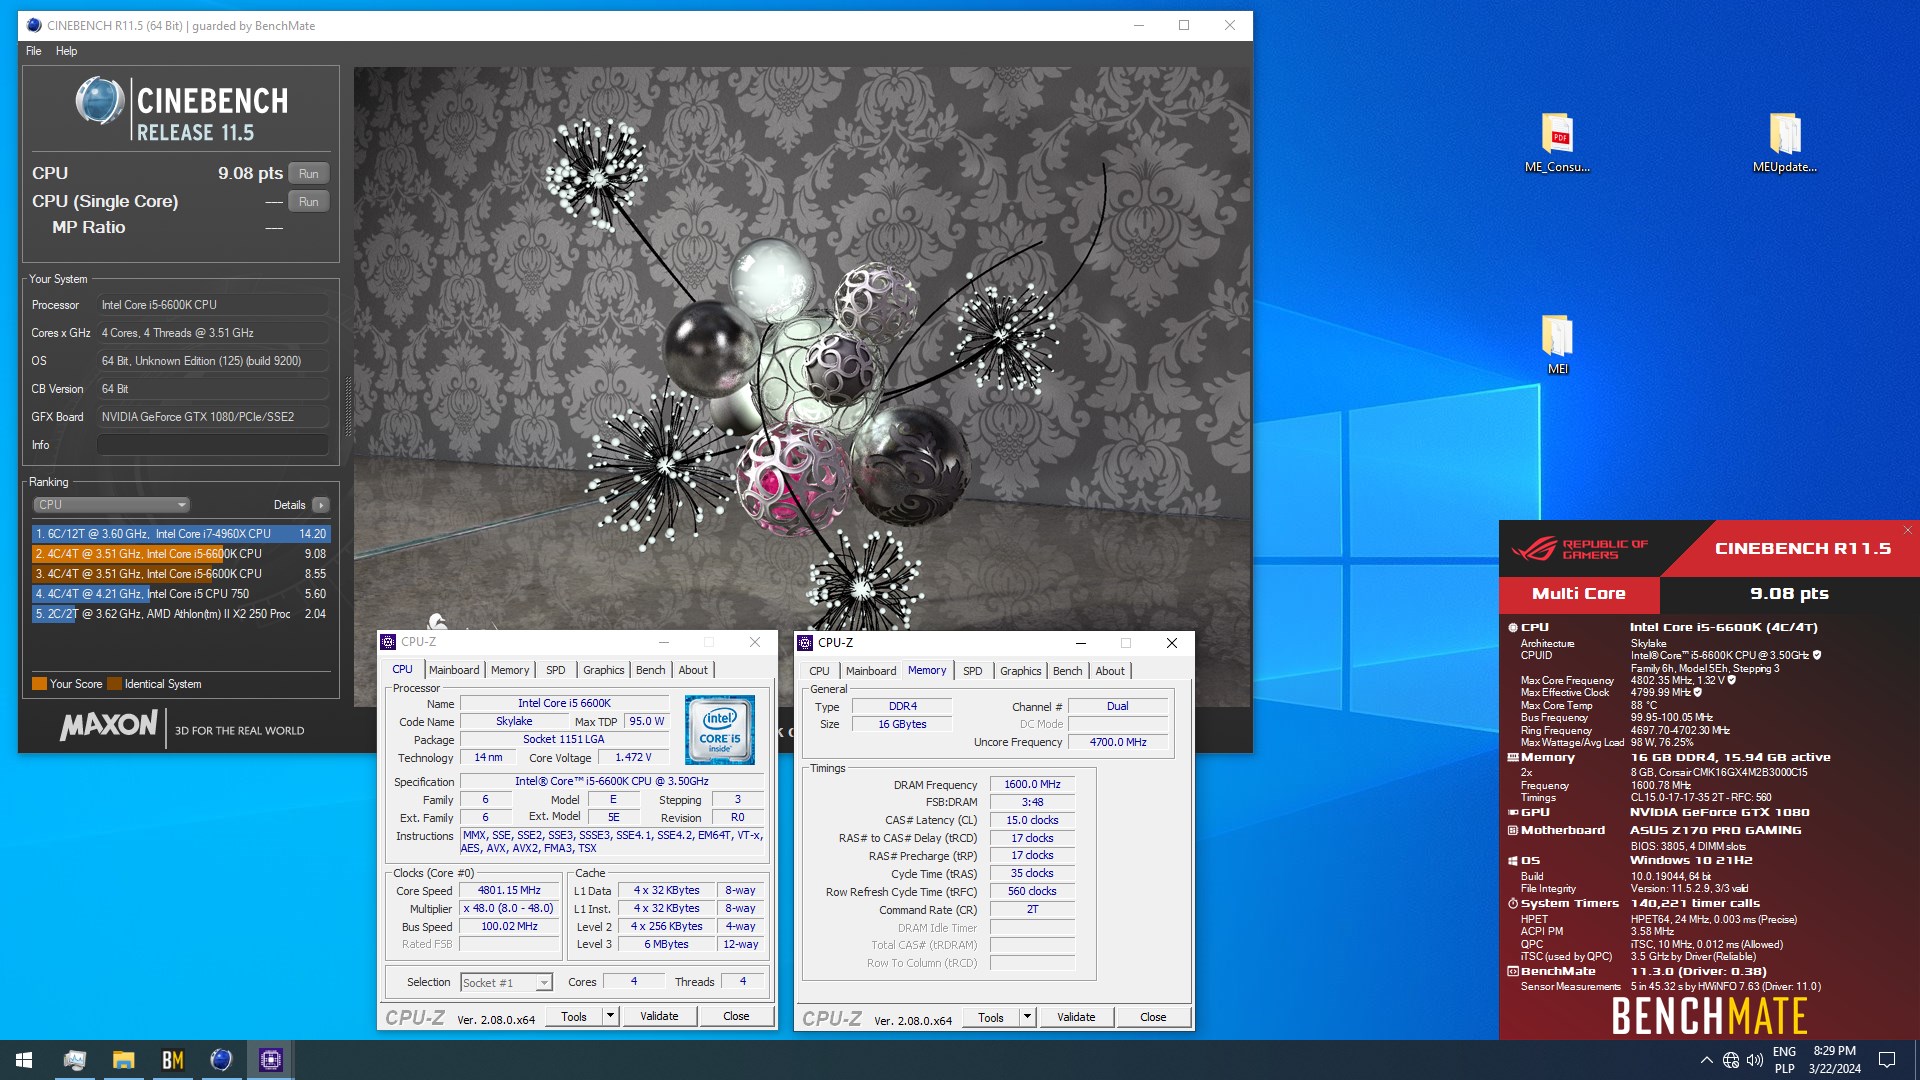The height and width of the screenshot is (1080, 1920).
Task: Open Bench tab in left CPU-Z
Action: tap(650, 670)
